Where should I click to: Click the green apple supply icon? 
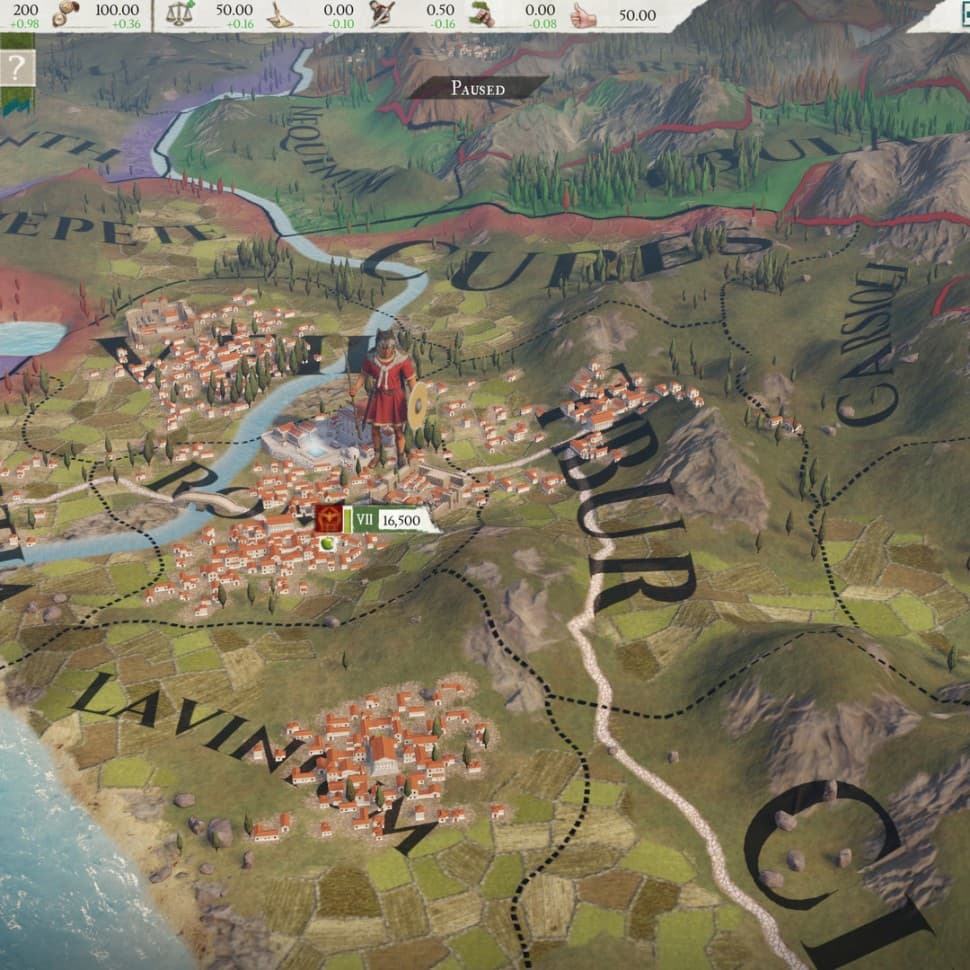[x=328, y=541]
